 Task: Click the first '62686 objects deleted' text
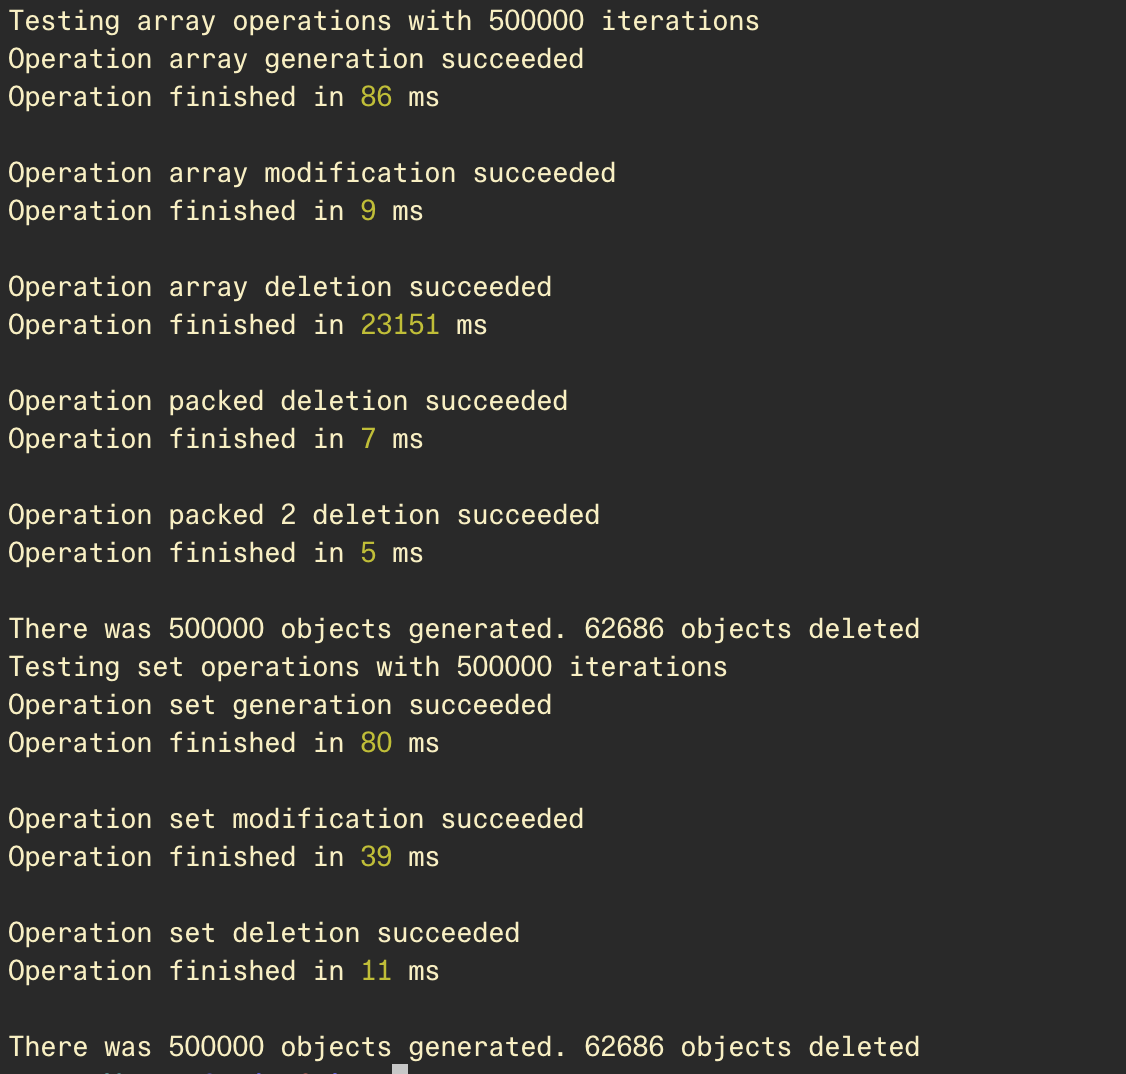(752, 630)
